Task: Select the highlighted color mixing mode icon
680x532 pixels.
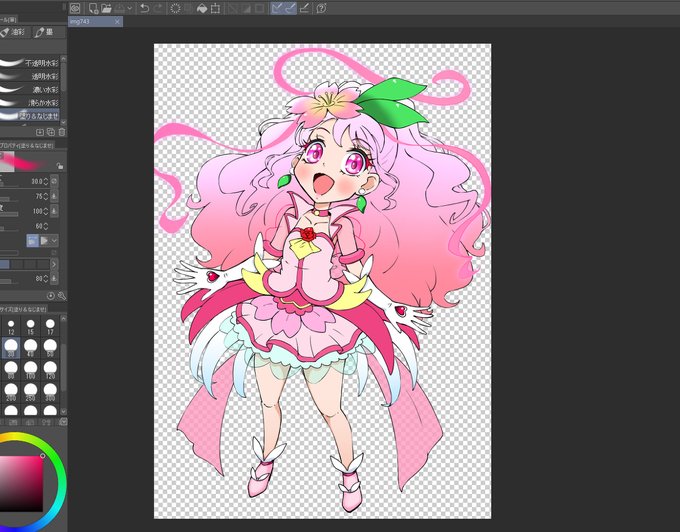Action: click(33, 241)
